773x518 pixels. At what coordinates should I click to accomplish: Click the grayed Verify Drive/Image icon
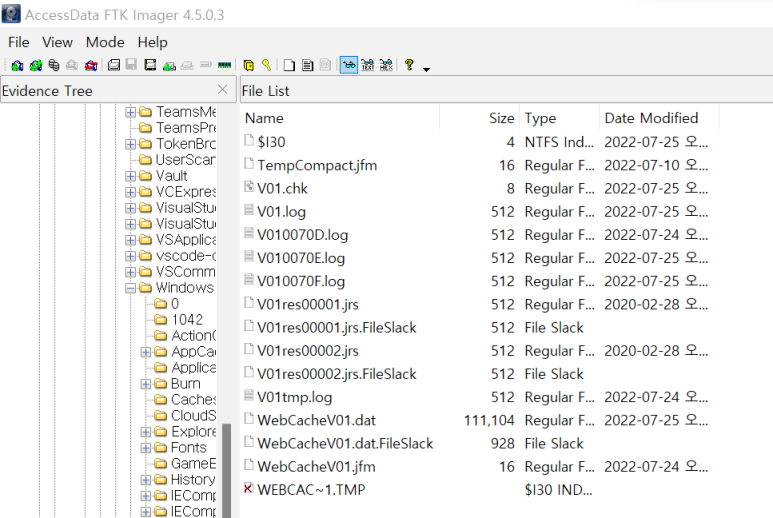pyautogui.click(x=206, y=65)
